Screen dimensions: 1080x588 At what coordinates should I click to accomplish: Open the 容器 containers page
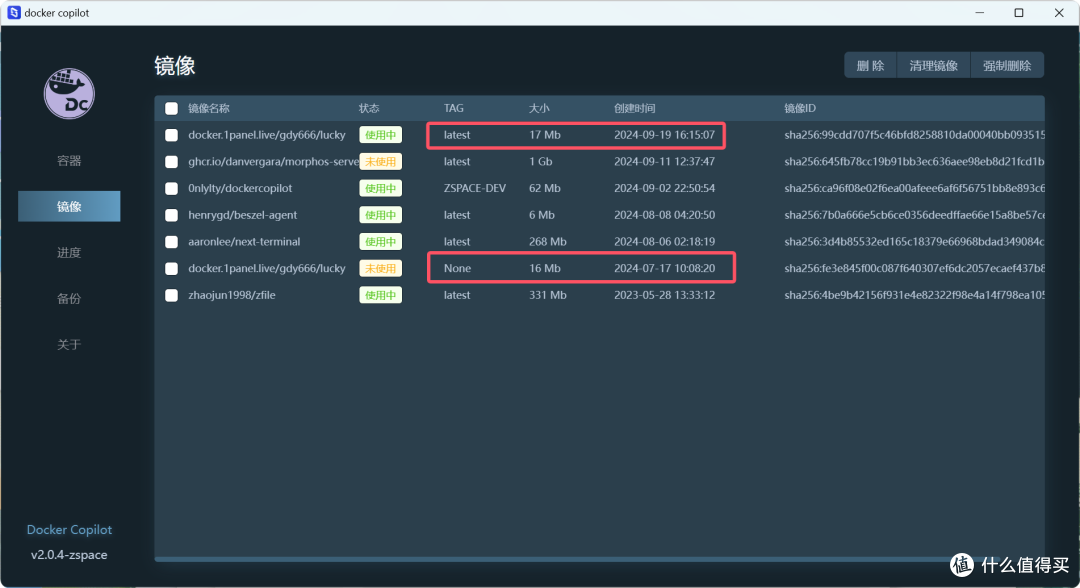(69, 160)
